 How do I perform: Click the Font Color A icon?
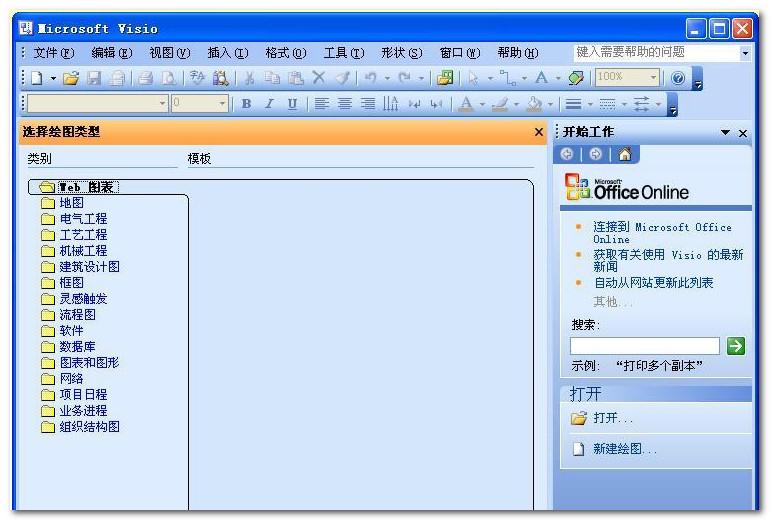[466, 104]
